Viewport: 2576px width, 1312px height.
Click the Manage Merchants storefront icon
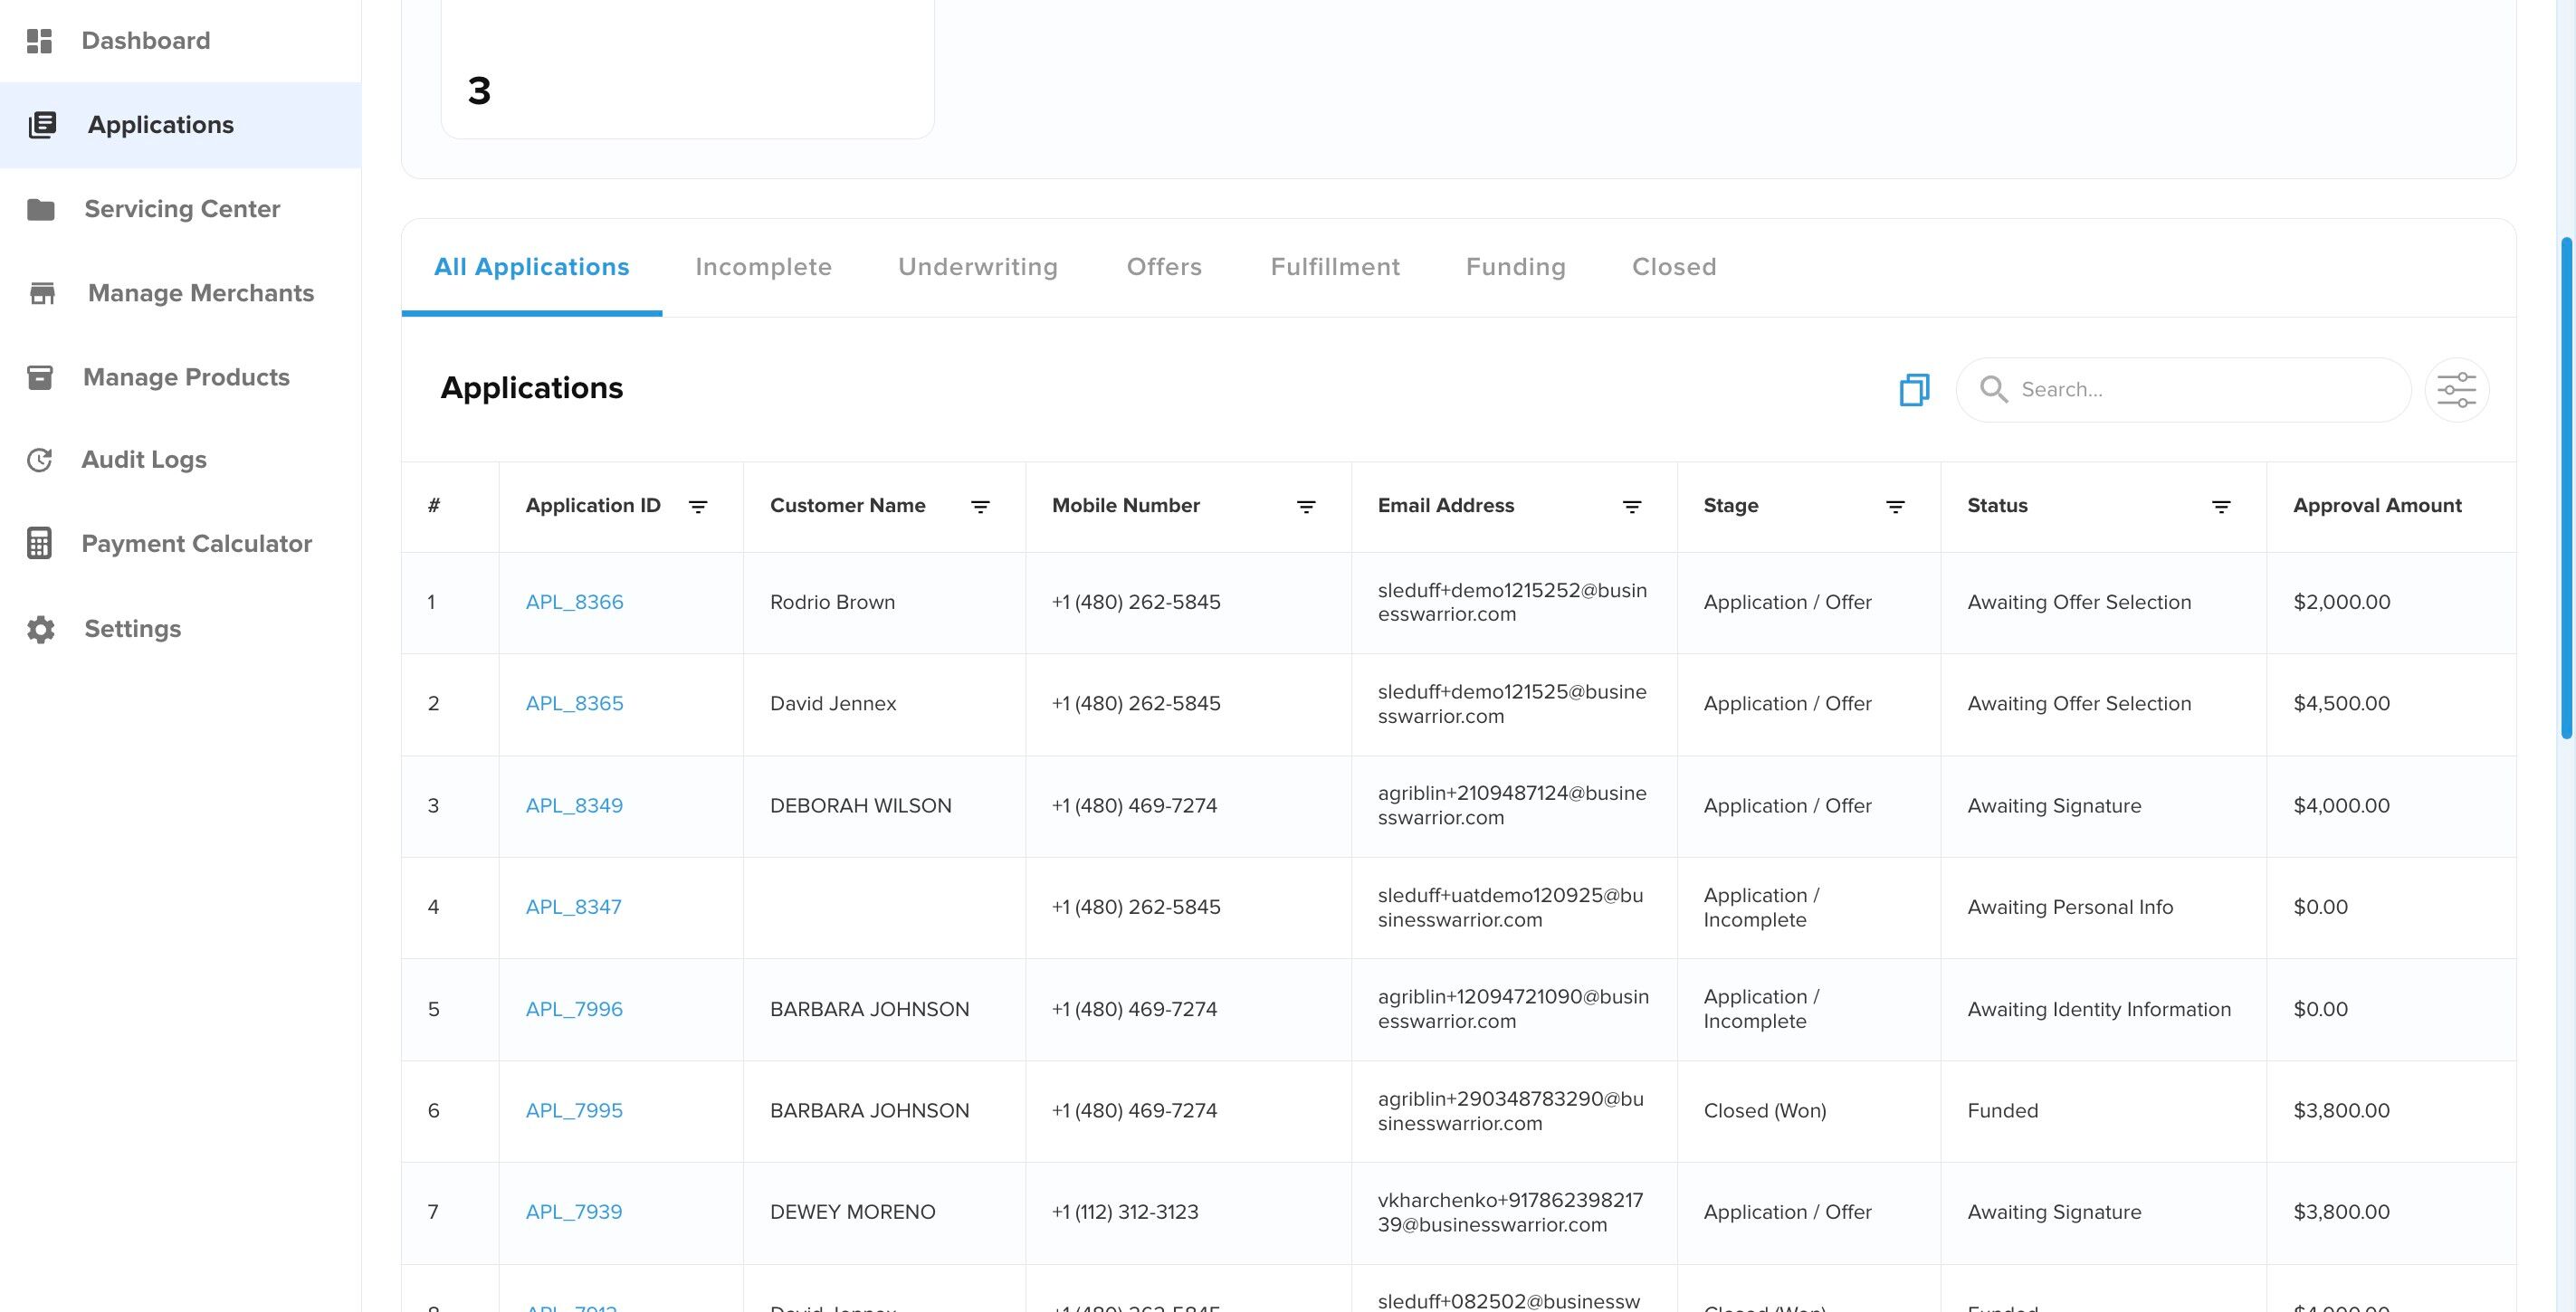pos(42,293)
